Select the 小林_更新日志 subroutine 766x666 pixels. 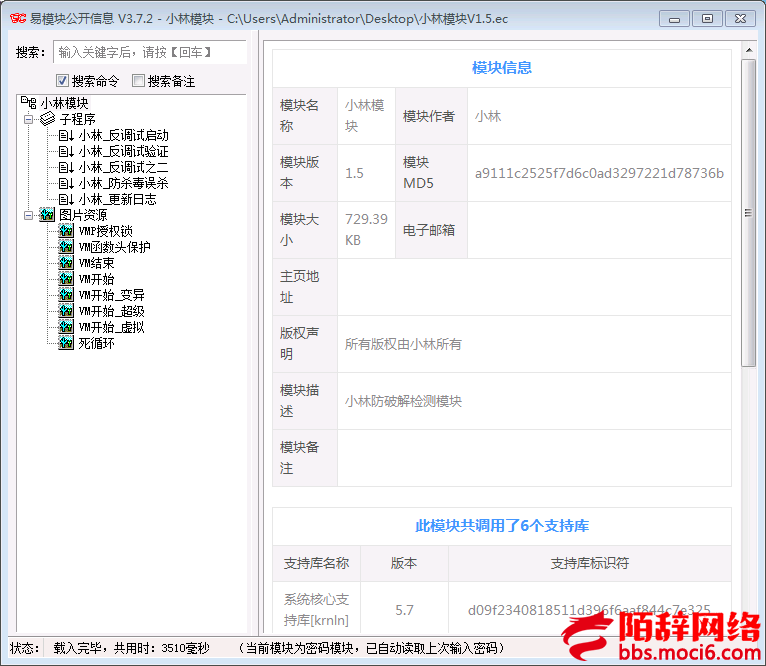118,199
